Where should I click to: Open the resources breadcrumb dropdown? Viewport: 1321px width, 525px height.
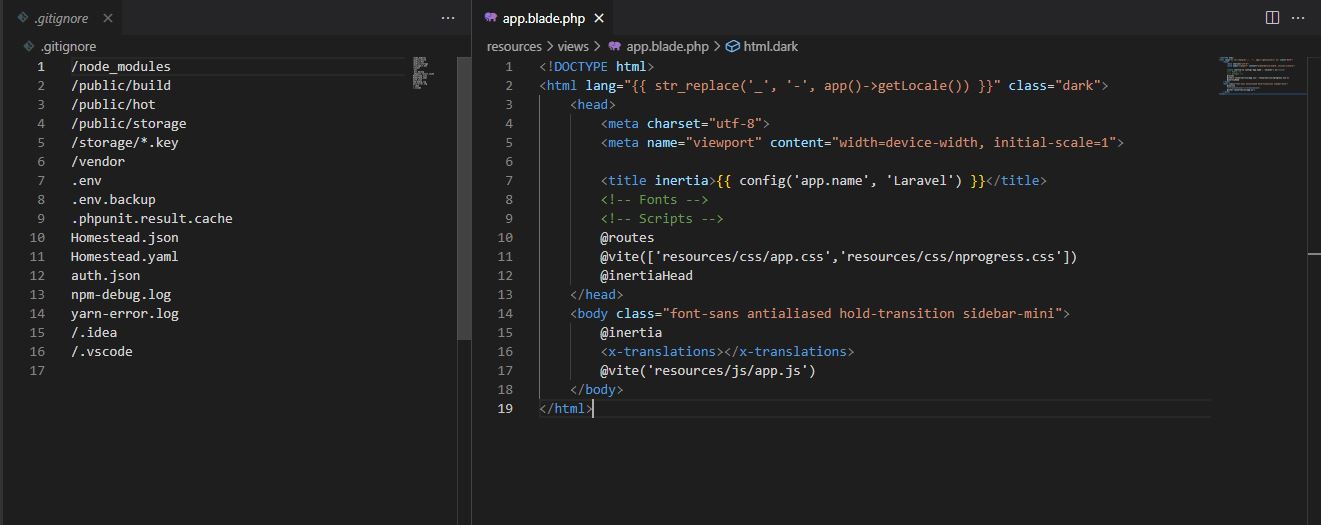[514, 46]
